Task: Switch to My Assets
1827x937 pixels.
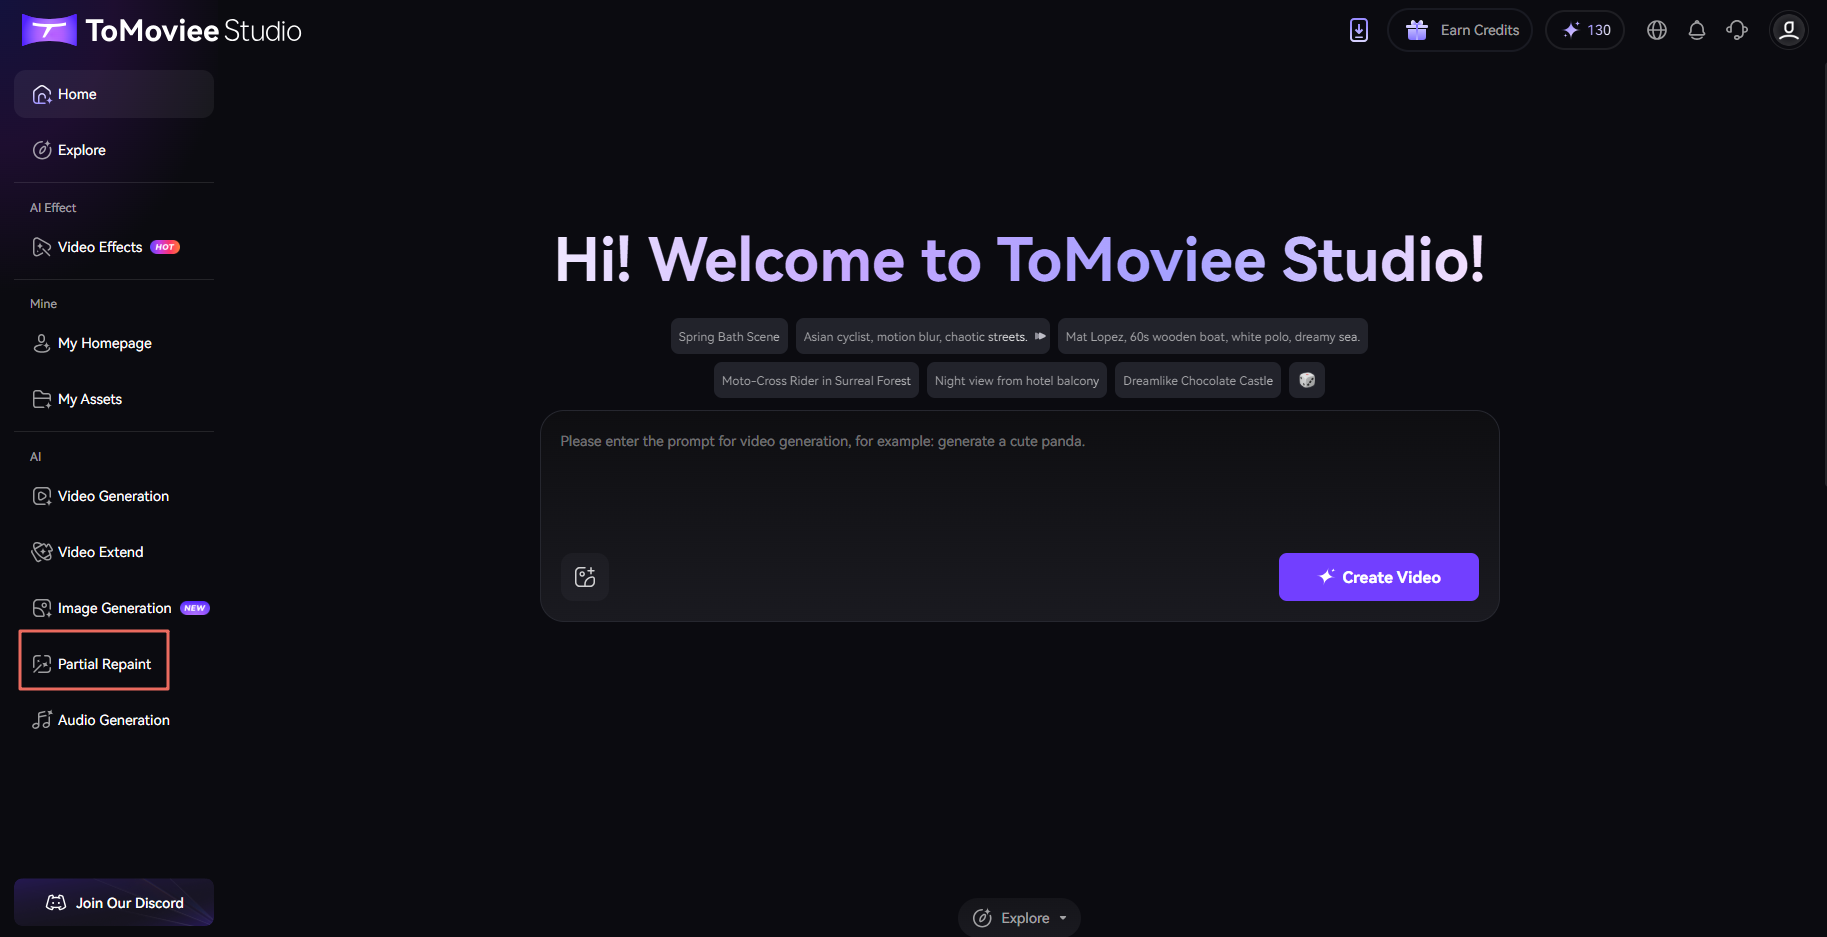Action: pyautogui.click(x=90, y=398)
